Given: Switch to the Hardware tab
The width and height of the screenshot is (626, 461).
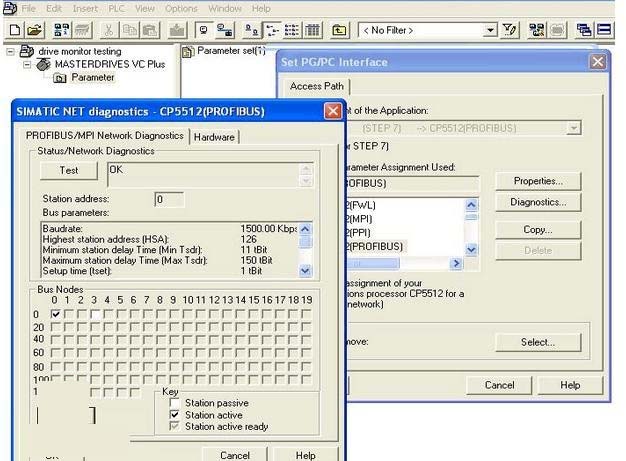Looking at the screenshot, I should [x=214, y=137].
